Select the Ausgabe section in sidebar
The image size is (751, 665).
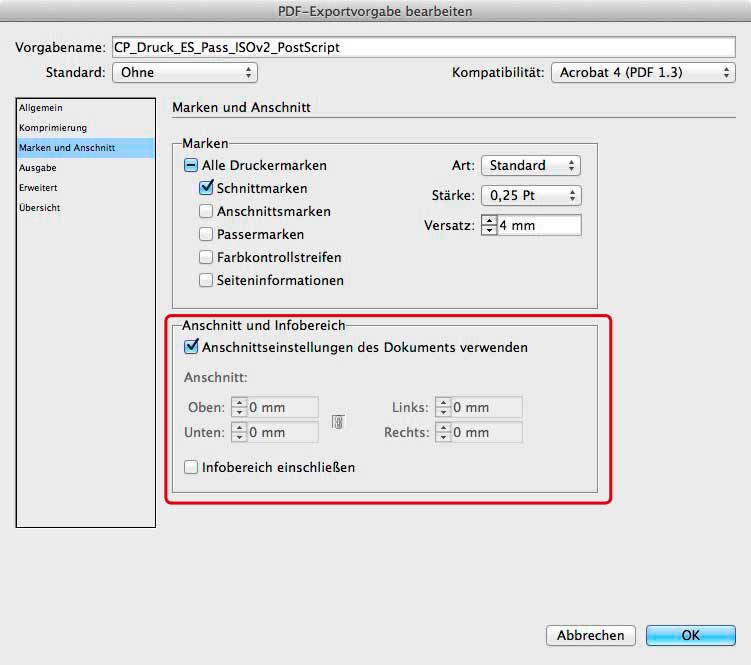(x=86, y=168)
